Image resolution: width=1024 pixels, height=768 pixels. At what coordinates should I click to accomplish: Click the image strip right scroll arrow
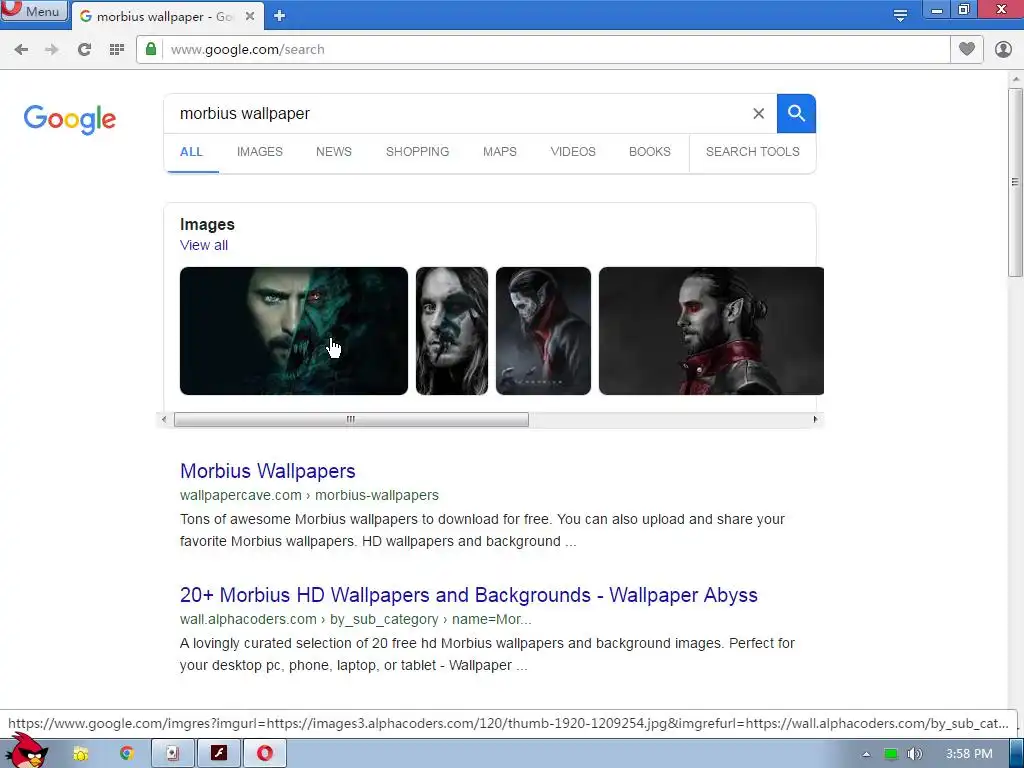tap(815, 419)
